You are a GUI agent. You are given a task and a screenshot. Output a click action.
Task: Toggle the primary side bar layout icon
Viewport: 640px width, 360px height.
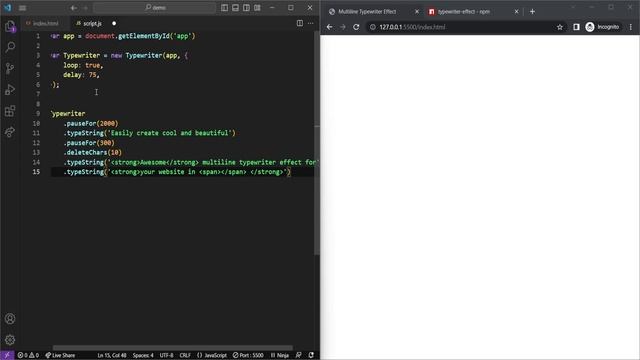coord(224,8)
